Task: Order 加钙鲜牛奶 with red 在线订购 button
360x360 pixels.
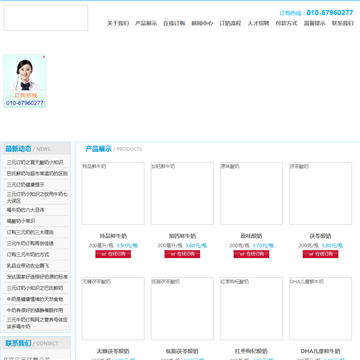Action: click(x=182, y=254)
